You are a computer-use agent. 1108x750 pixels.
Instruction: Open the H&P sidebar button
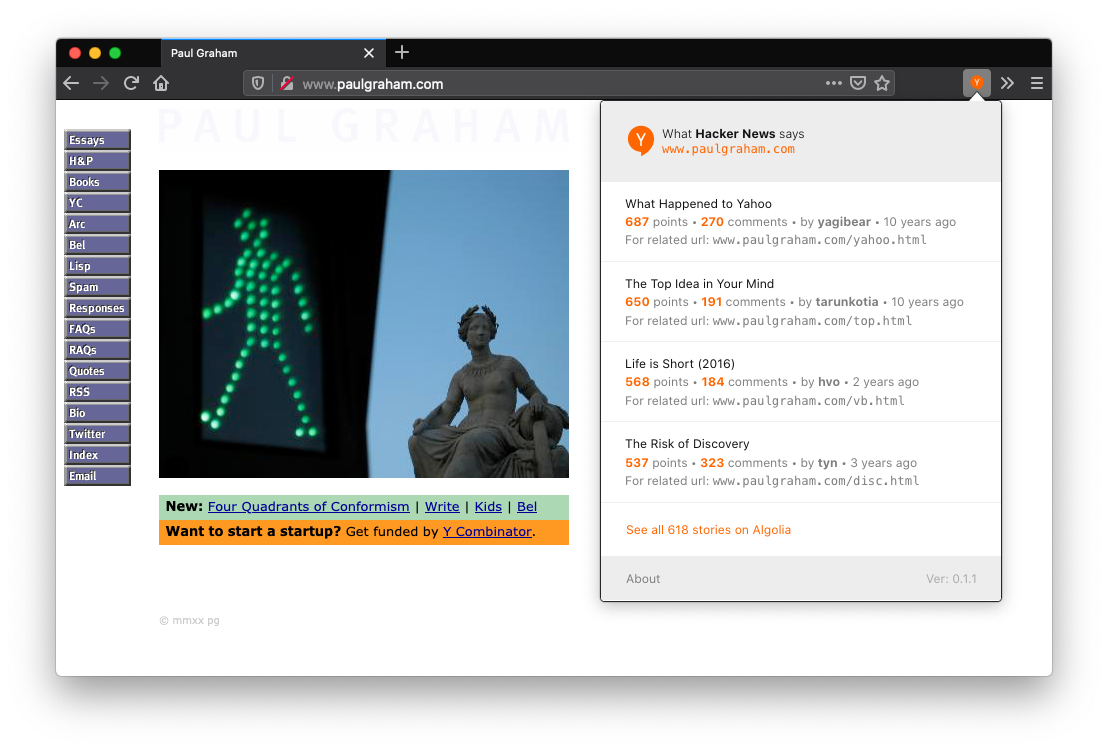[98, 161]
